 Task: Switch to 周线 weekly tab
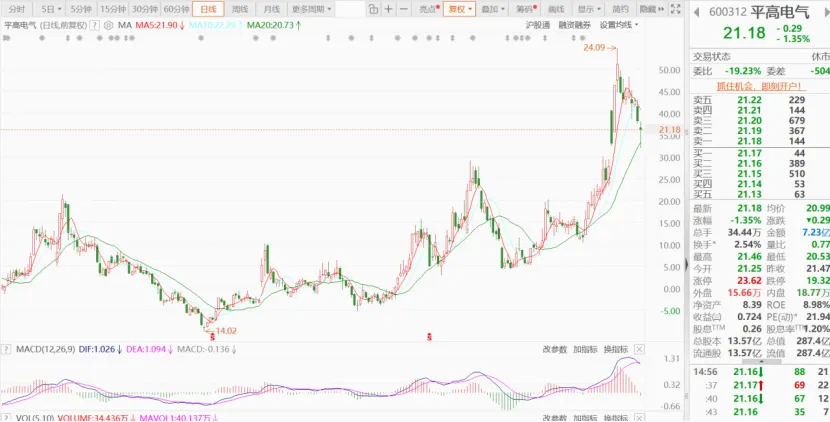coord(240,9)
